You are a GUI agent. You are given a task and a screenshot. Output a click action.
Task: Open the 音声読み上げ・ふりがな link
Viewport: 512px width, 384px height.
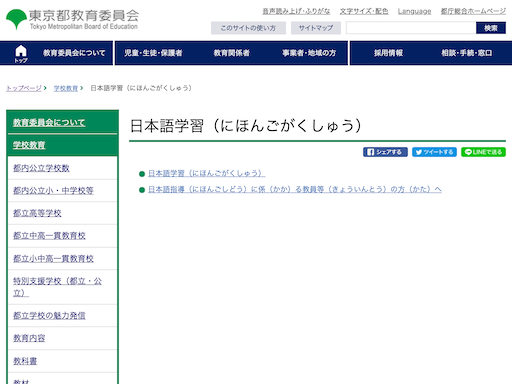(x=296, y=11)
